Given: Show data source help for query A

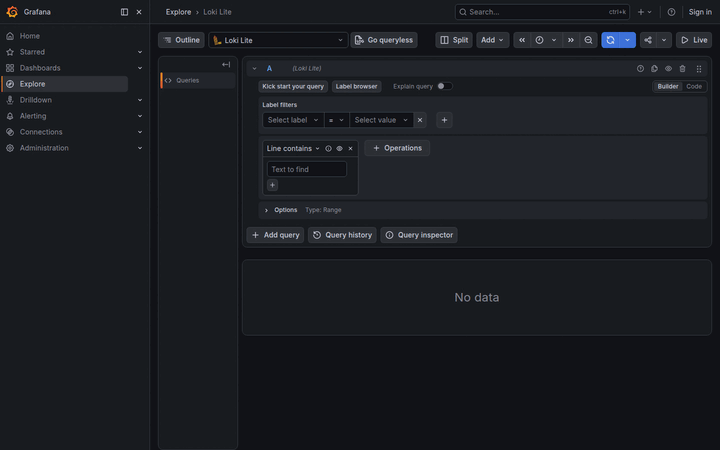Looking at the screenshot, I should point(640,68).
